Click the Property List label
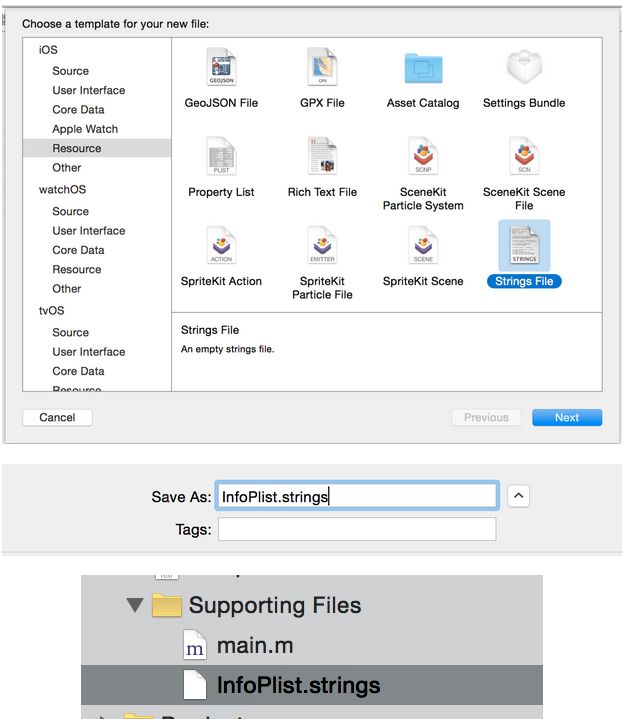 tap(221, 192)
